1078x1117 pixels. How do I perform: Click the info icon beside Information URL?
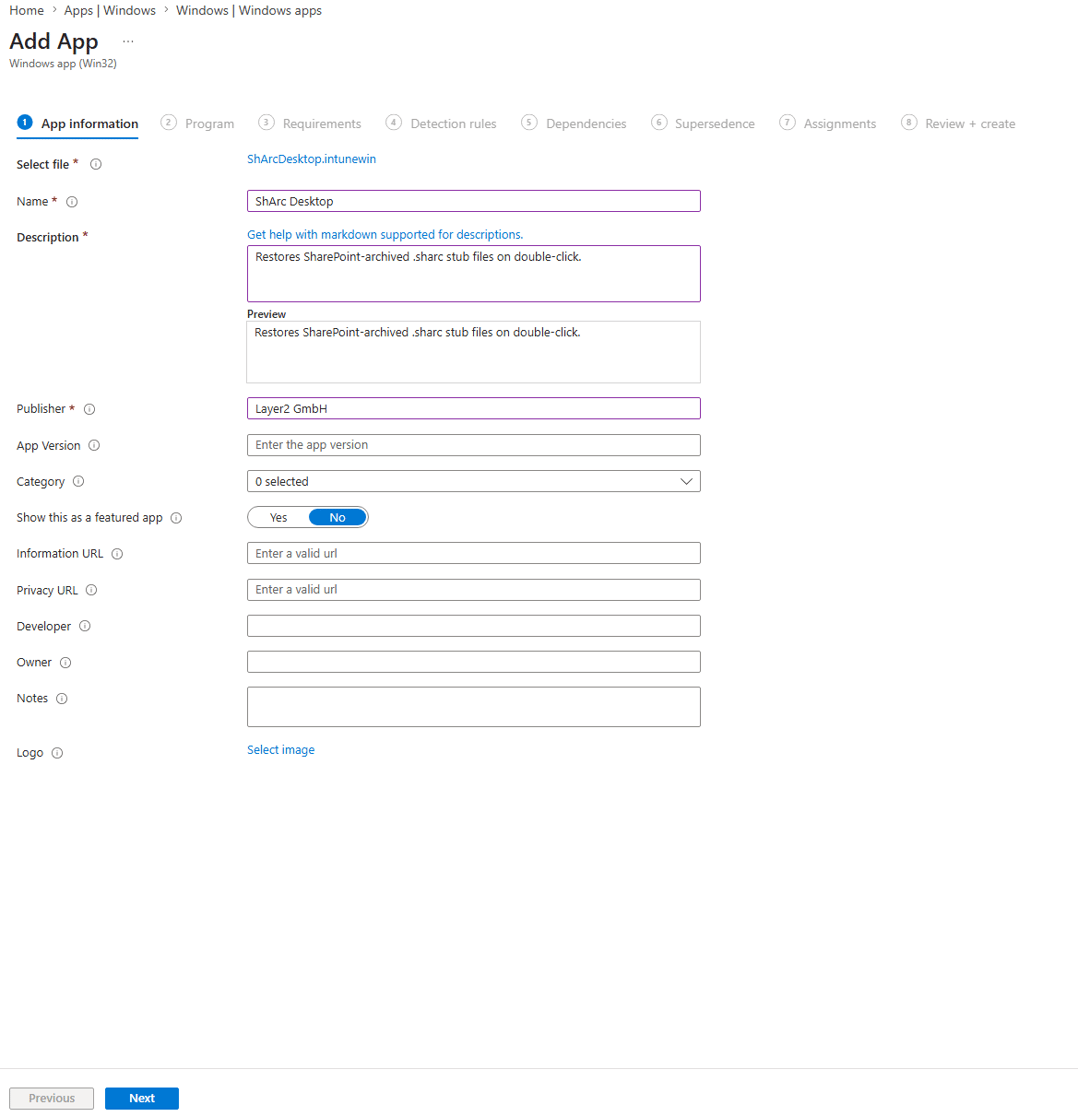click(118, 554)
